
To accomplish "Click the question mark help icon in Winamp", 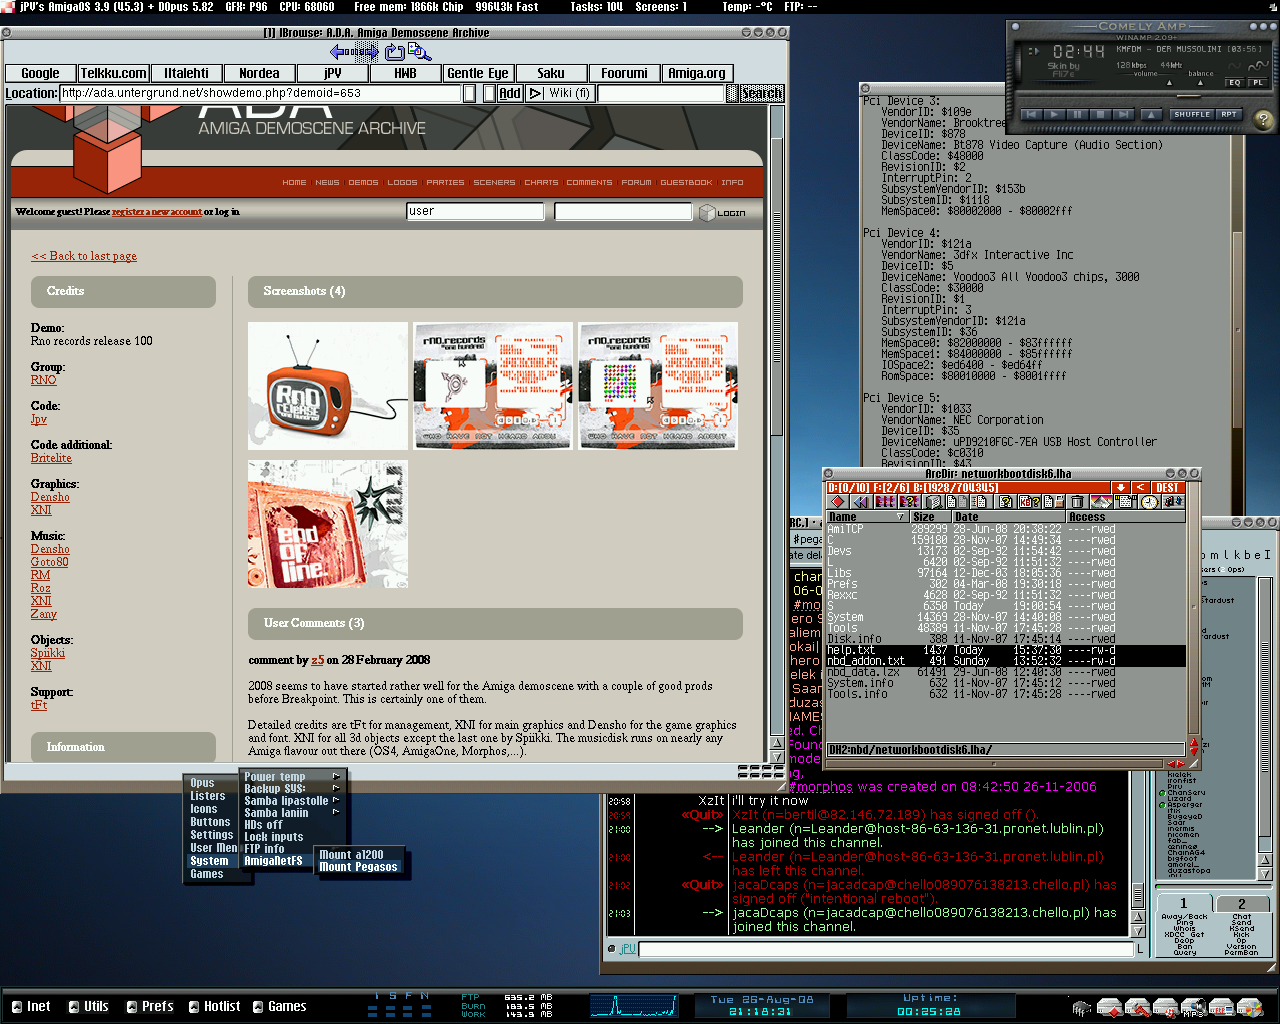I will (x=1264, y=120).
